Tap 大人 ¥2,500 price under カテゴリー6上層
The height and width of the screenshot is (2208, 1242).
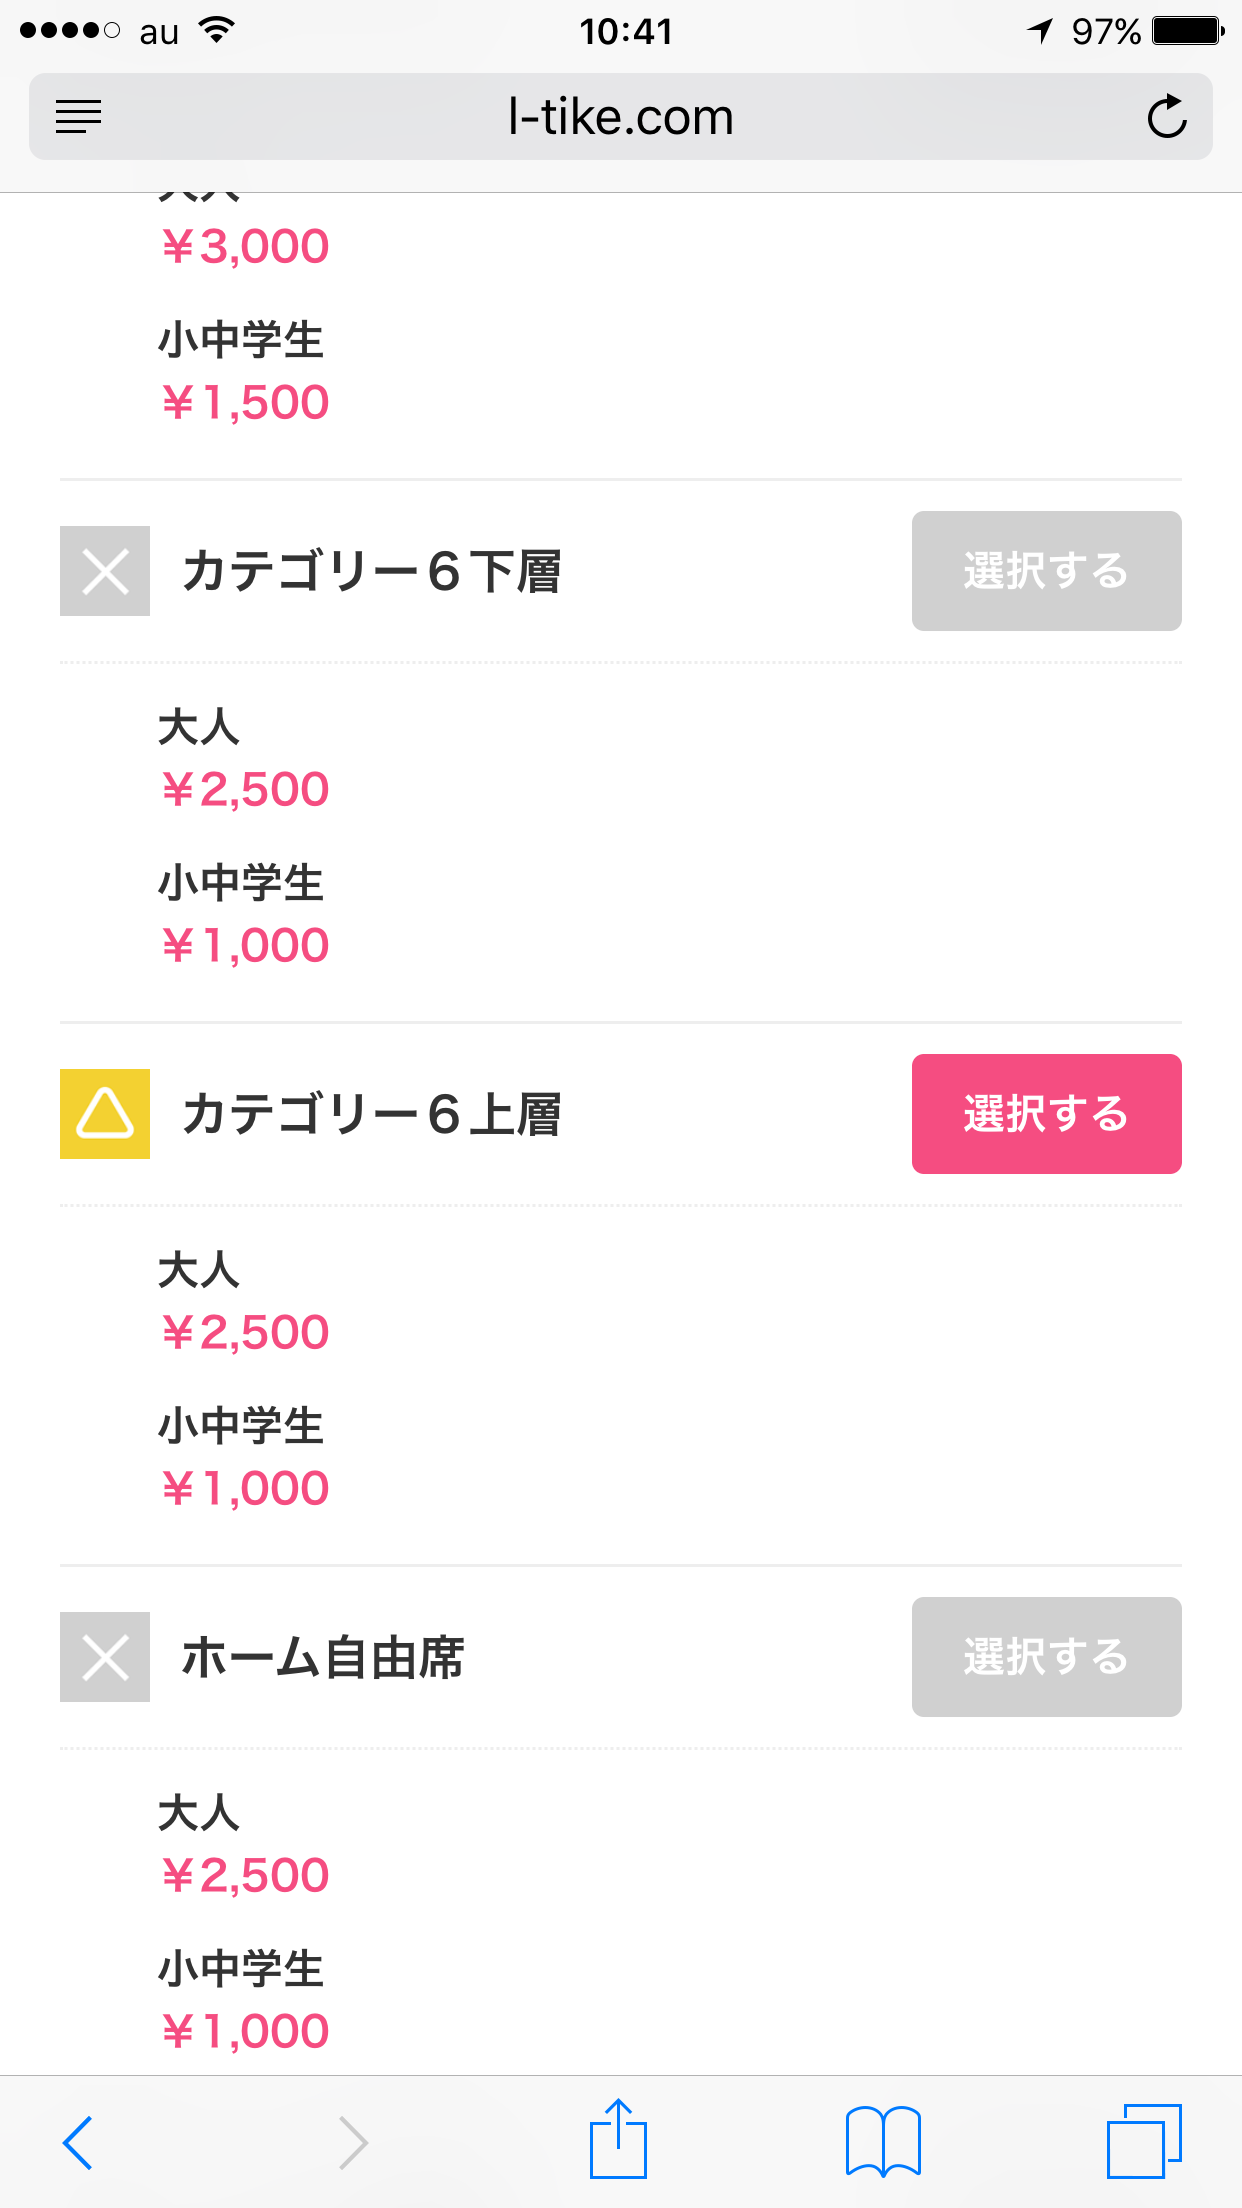coord(245,1332)
